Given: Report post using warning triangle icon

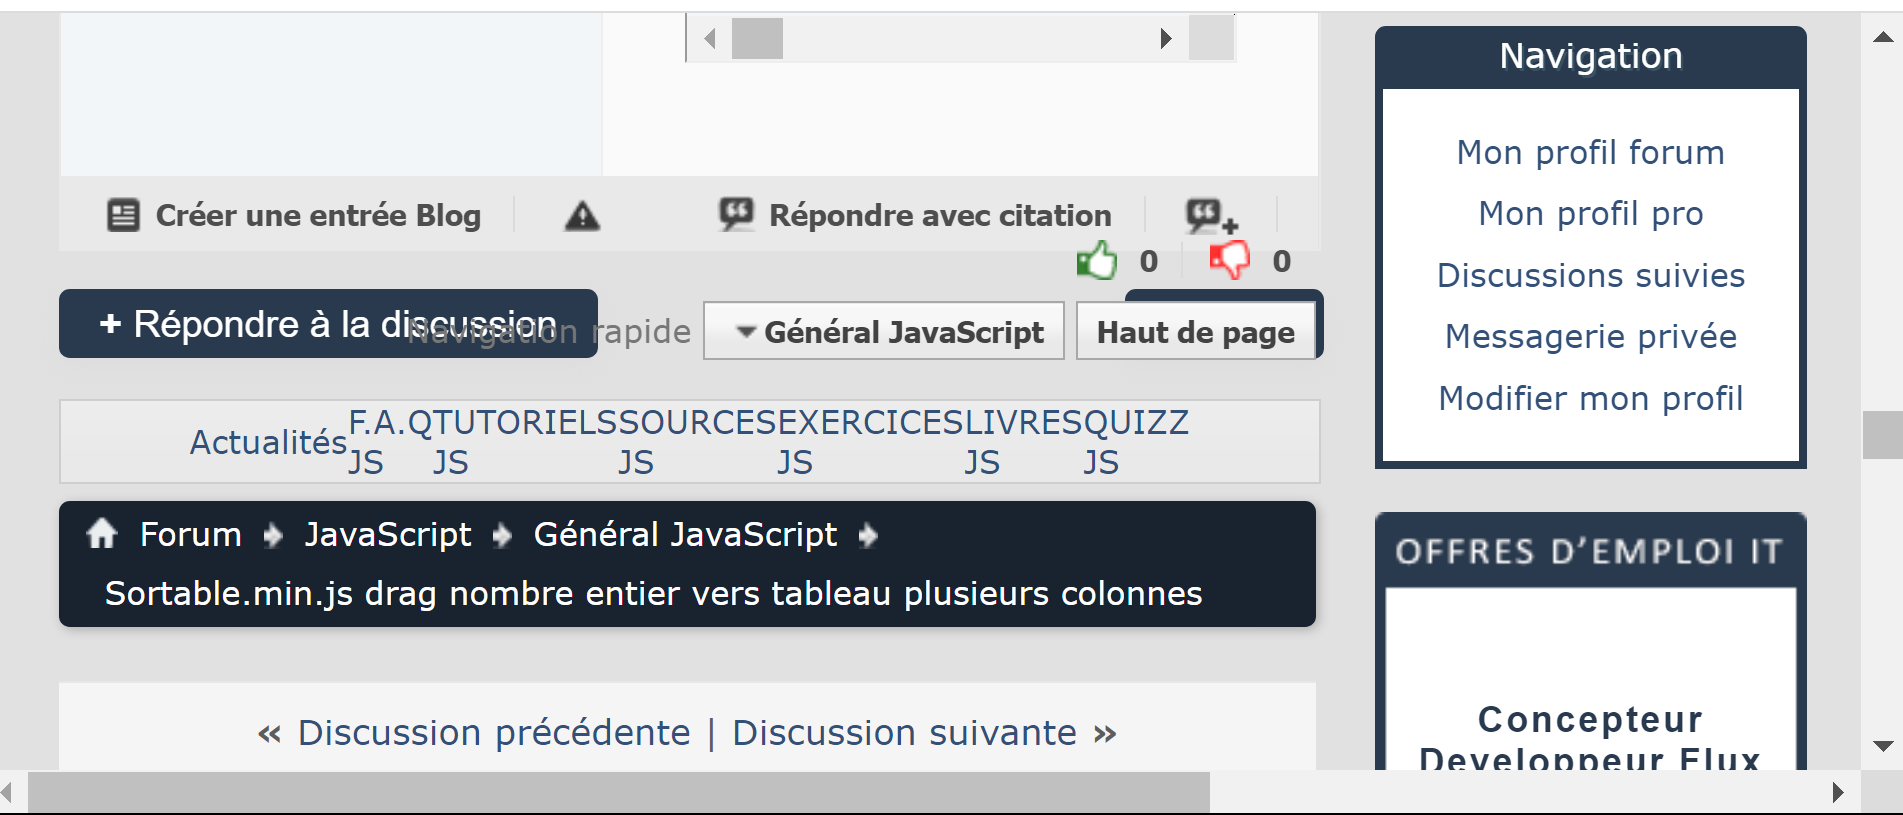Looking at the screenshot, I should (582, 216).
